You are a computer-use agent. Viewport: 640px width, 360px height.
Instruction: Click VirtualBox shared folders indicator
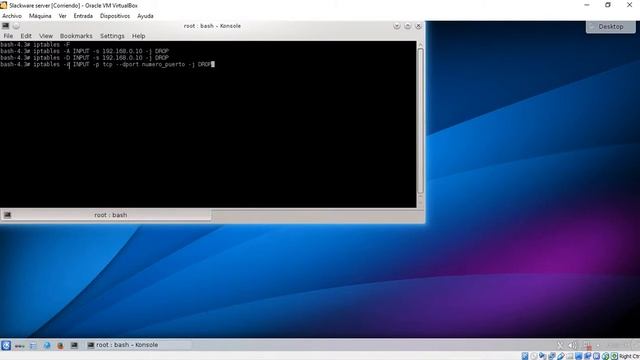[569, 356]
